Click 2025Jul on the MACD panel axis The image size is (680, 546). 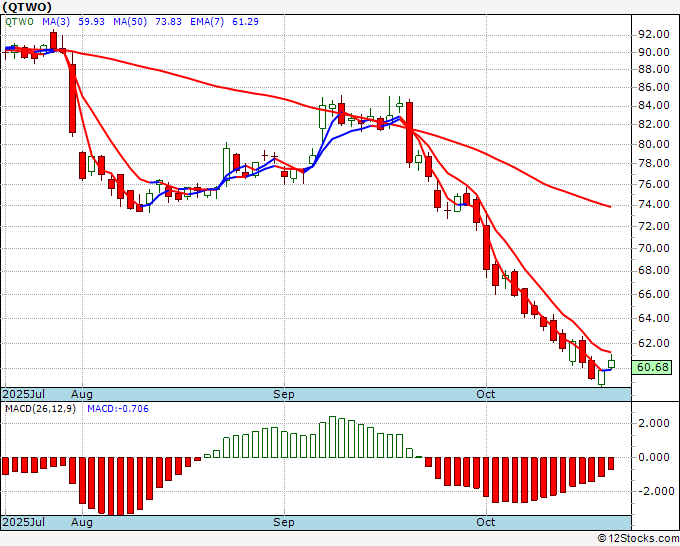24,522
